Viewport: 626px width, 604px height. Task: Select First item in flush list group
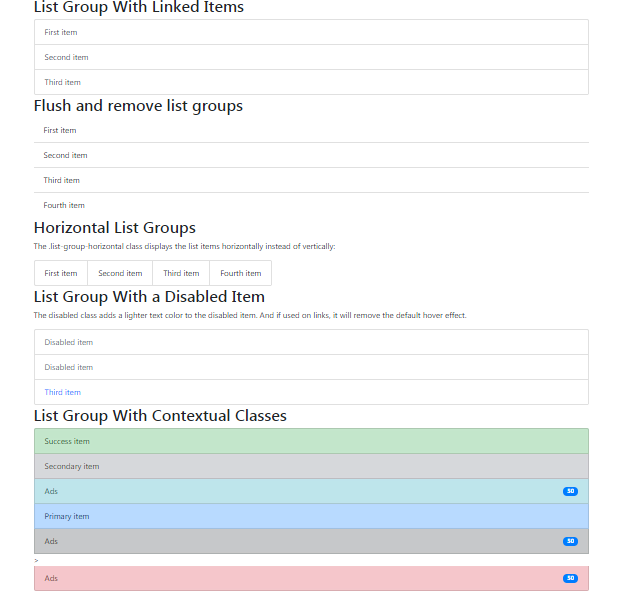[x=311, y=130]
